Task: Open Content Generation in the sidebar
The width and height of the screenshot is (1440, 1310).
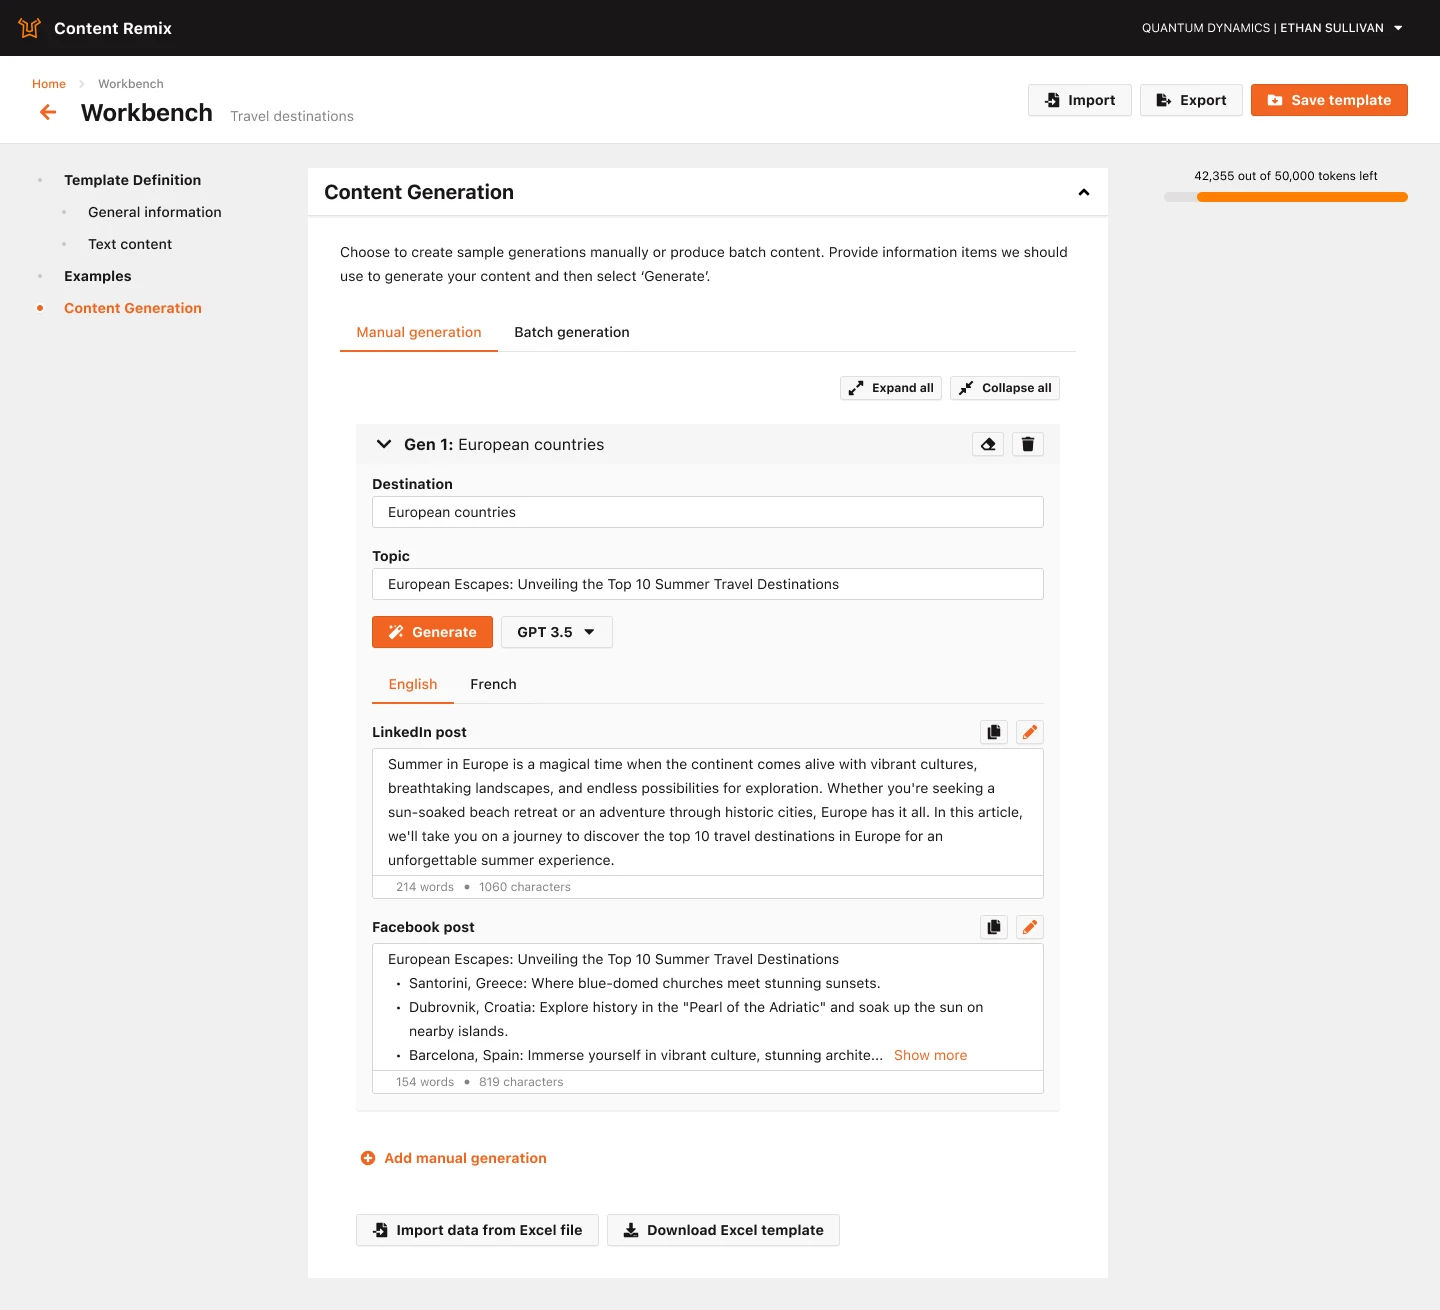Action: tap(133, 308)
